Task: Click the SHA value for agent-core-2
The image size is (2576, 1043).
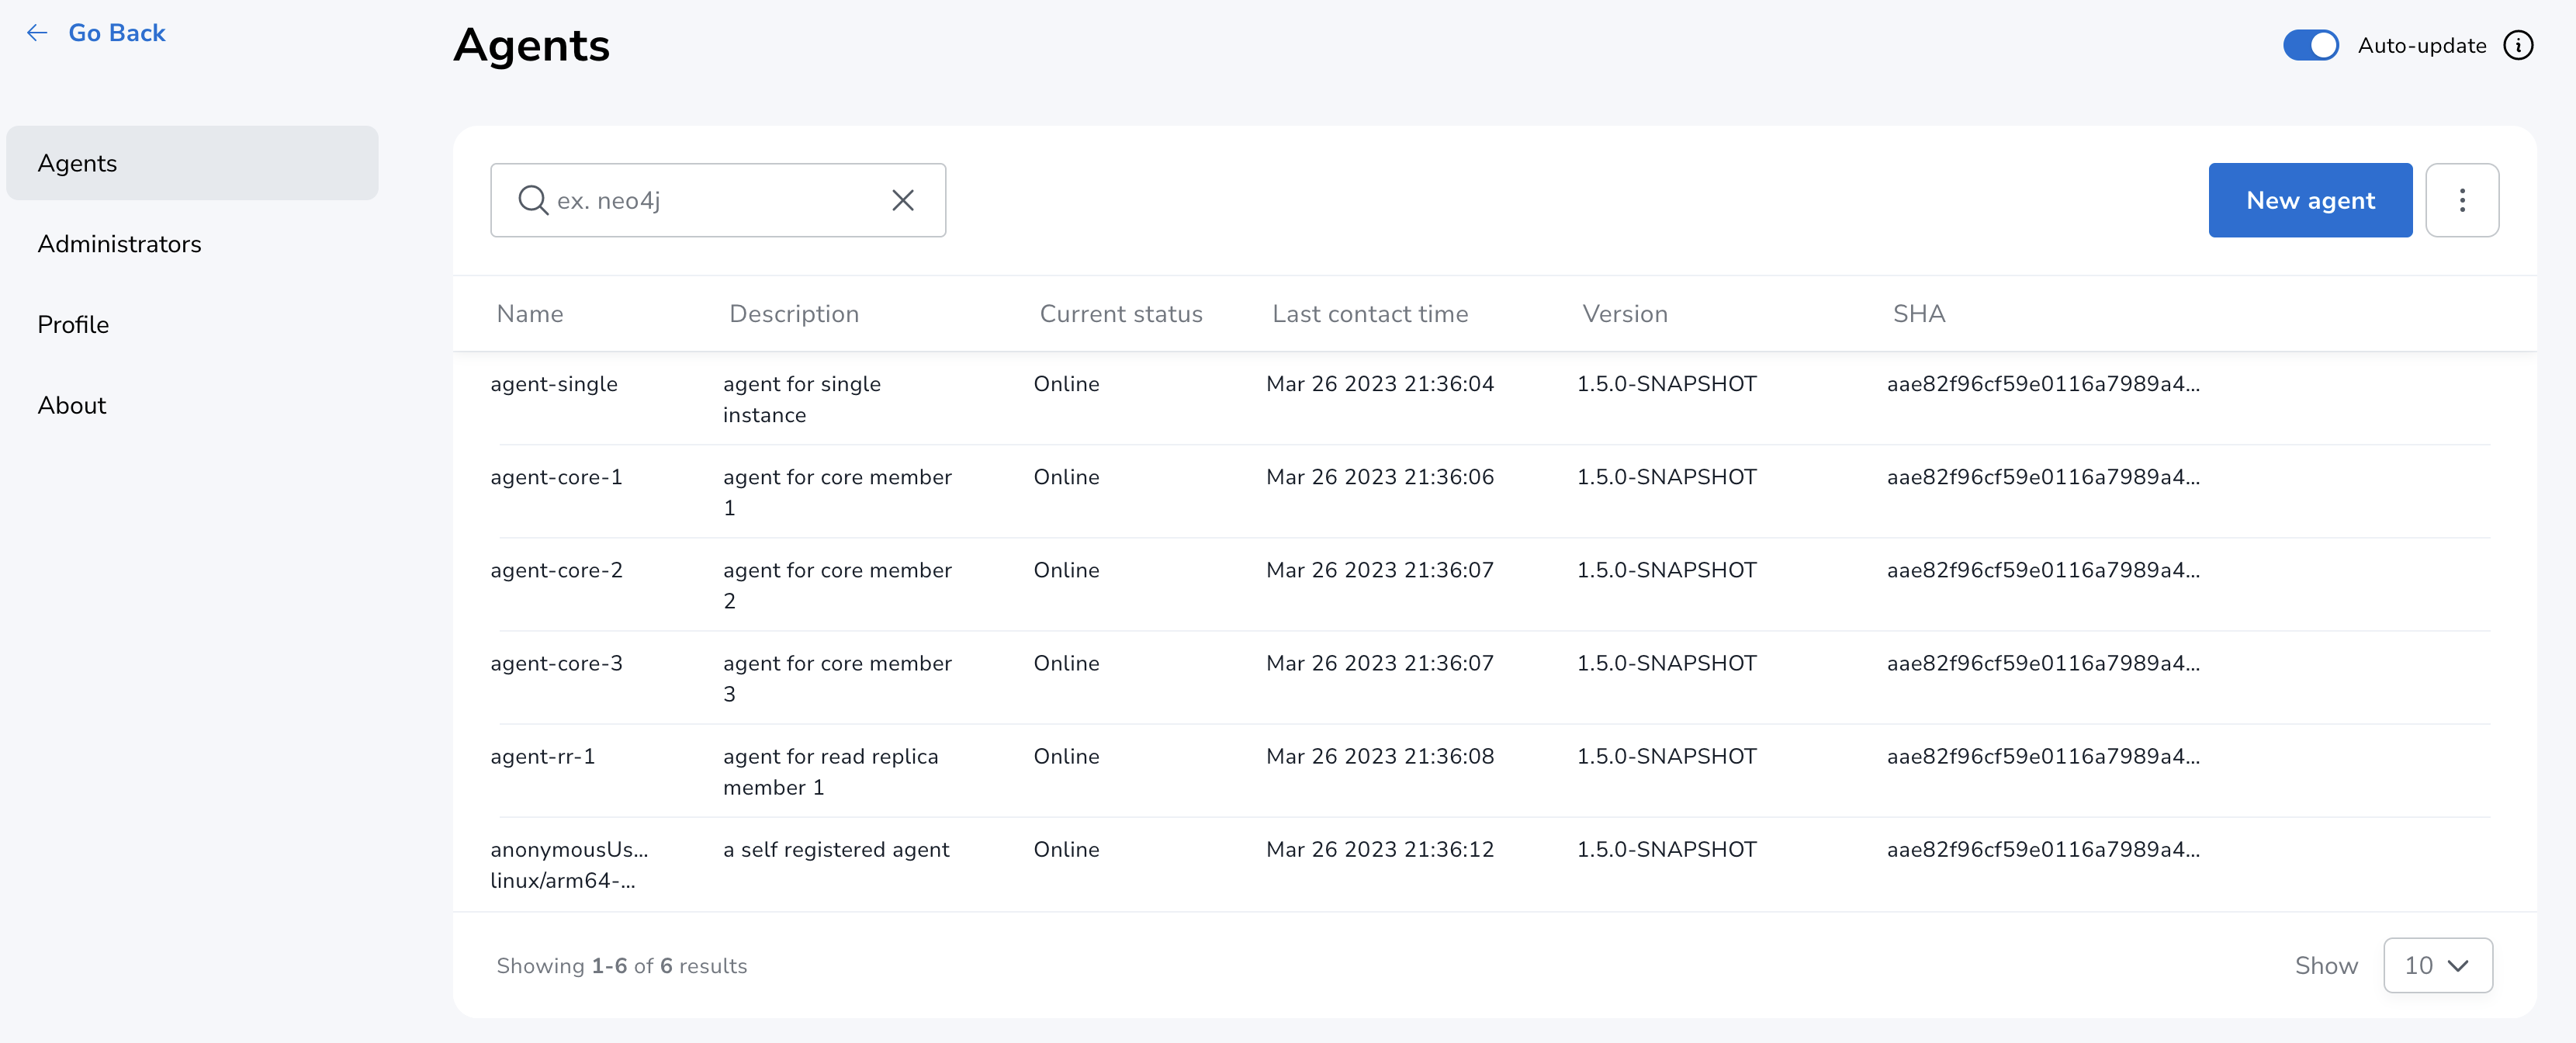Action: (x=2042, y=570)
